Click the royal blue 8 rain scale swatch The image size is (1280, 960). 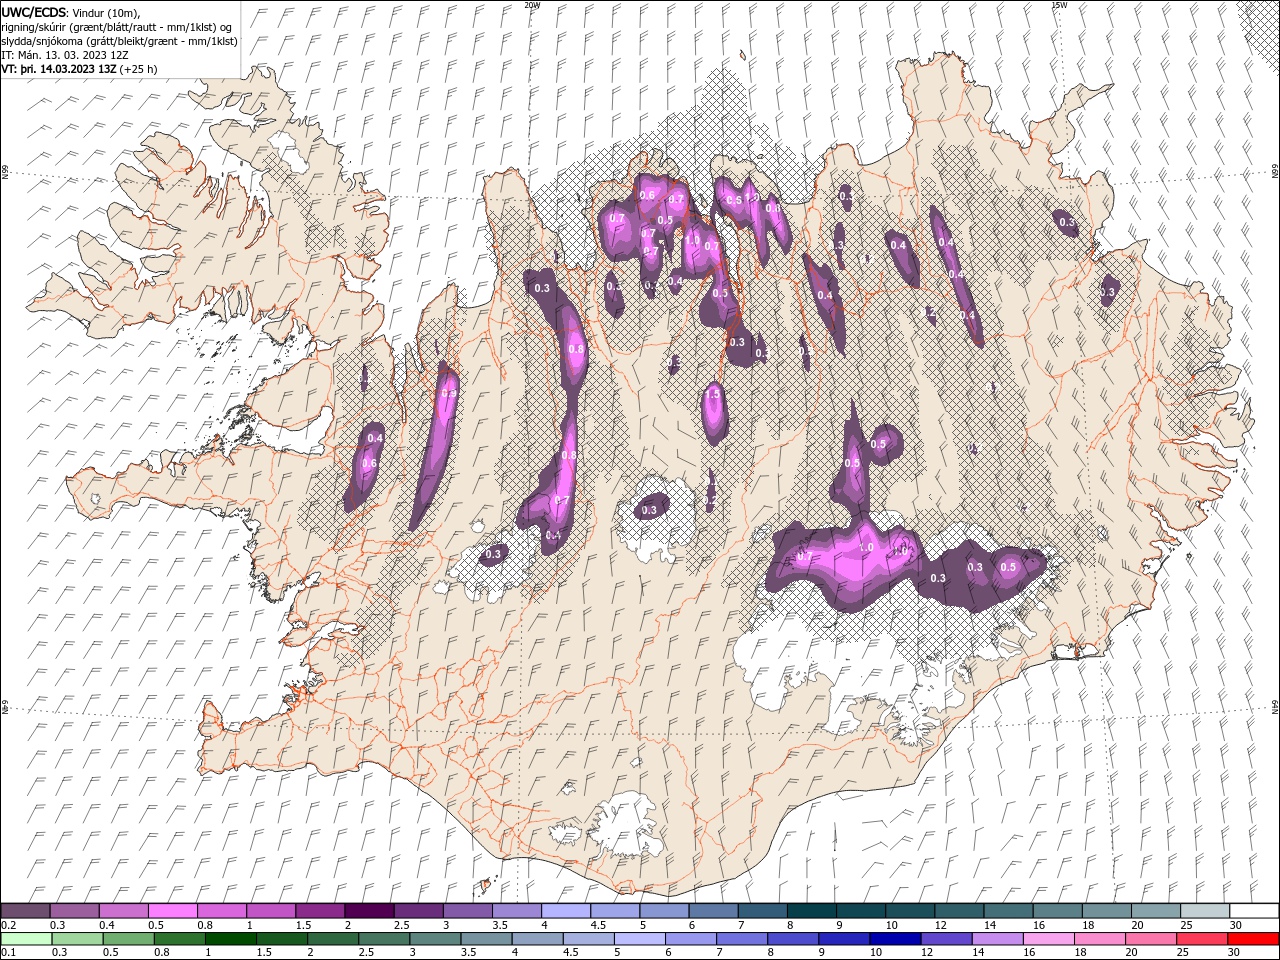click(x=793, y=939)
